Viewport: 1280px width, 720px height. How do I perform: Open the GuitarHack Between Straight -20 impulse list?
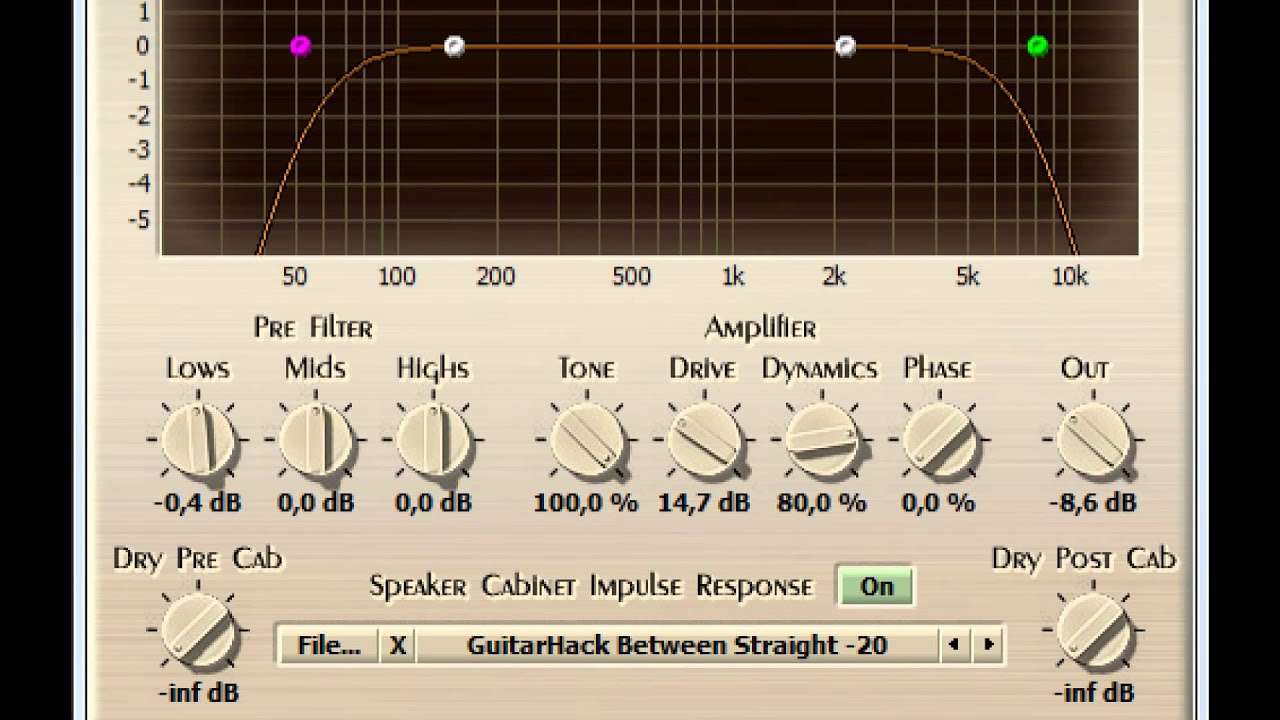coord(677,645)
